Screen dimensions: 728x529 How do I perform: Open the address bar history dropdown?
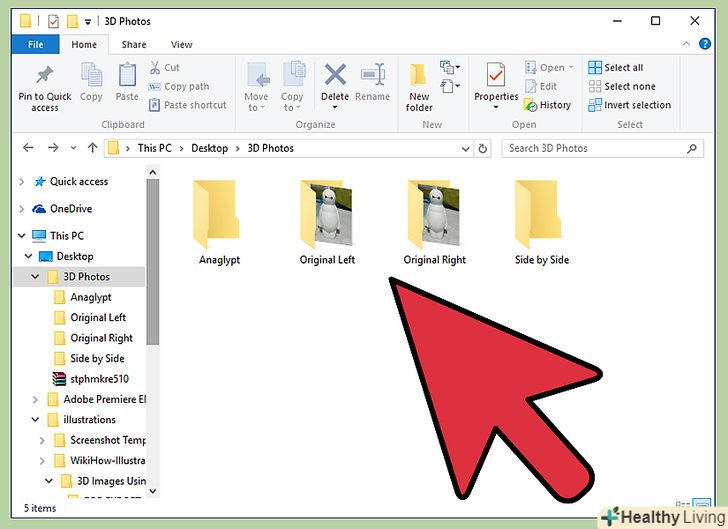tap(466, 149)
